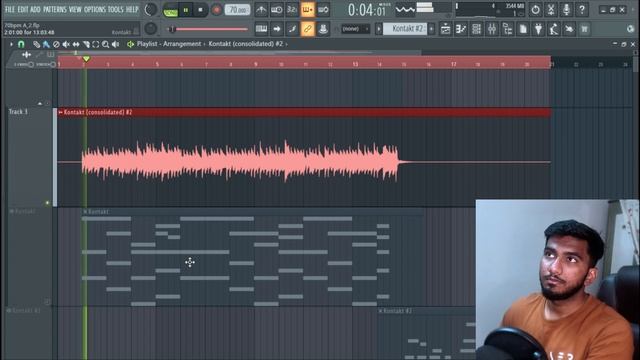Viewport: 640px width, 360px height.
Task: Select the Draw pencil tool
Action: [36, 44]
